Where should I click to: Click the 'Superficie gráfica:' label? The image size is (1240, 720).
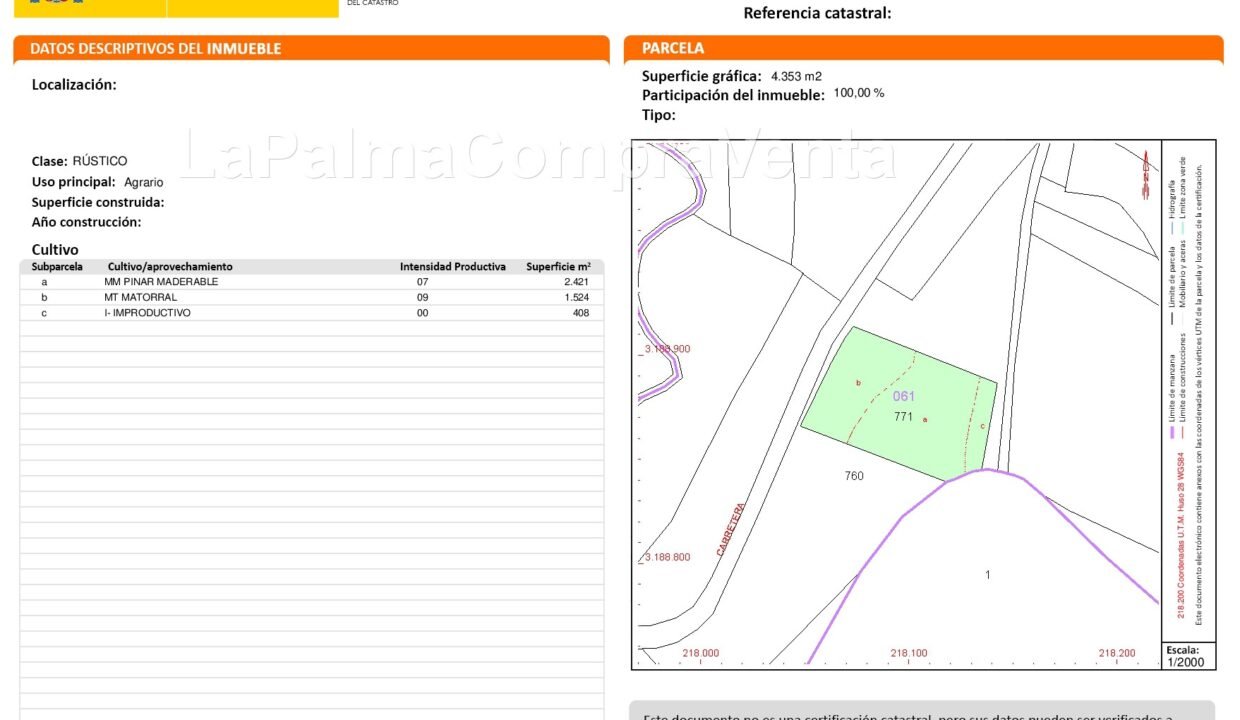pos(701,76)
